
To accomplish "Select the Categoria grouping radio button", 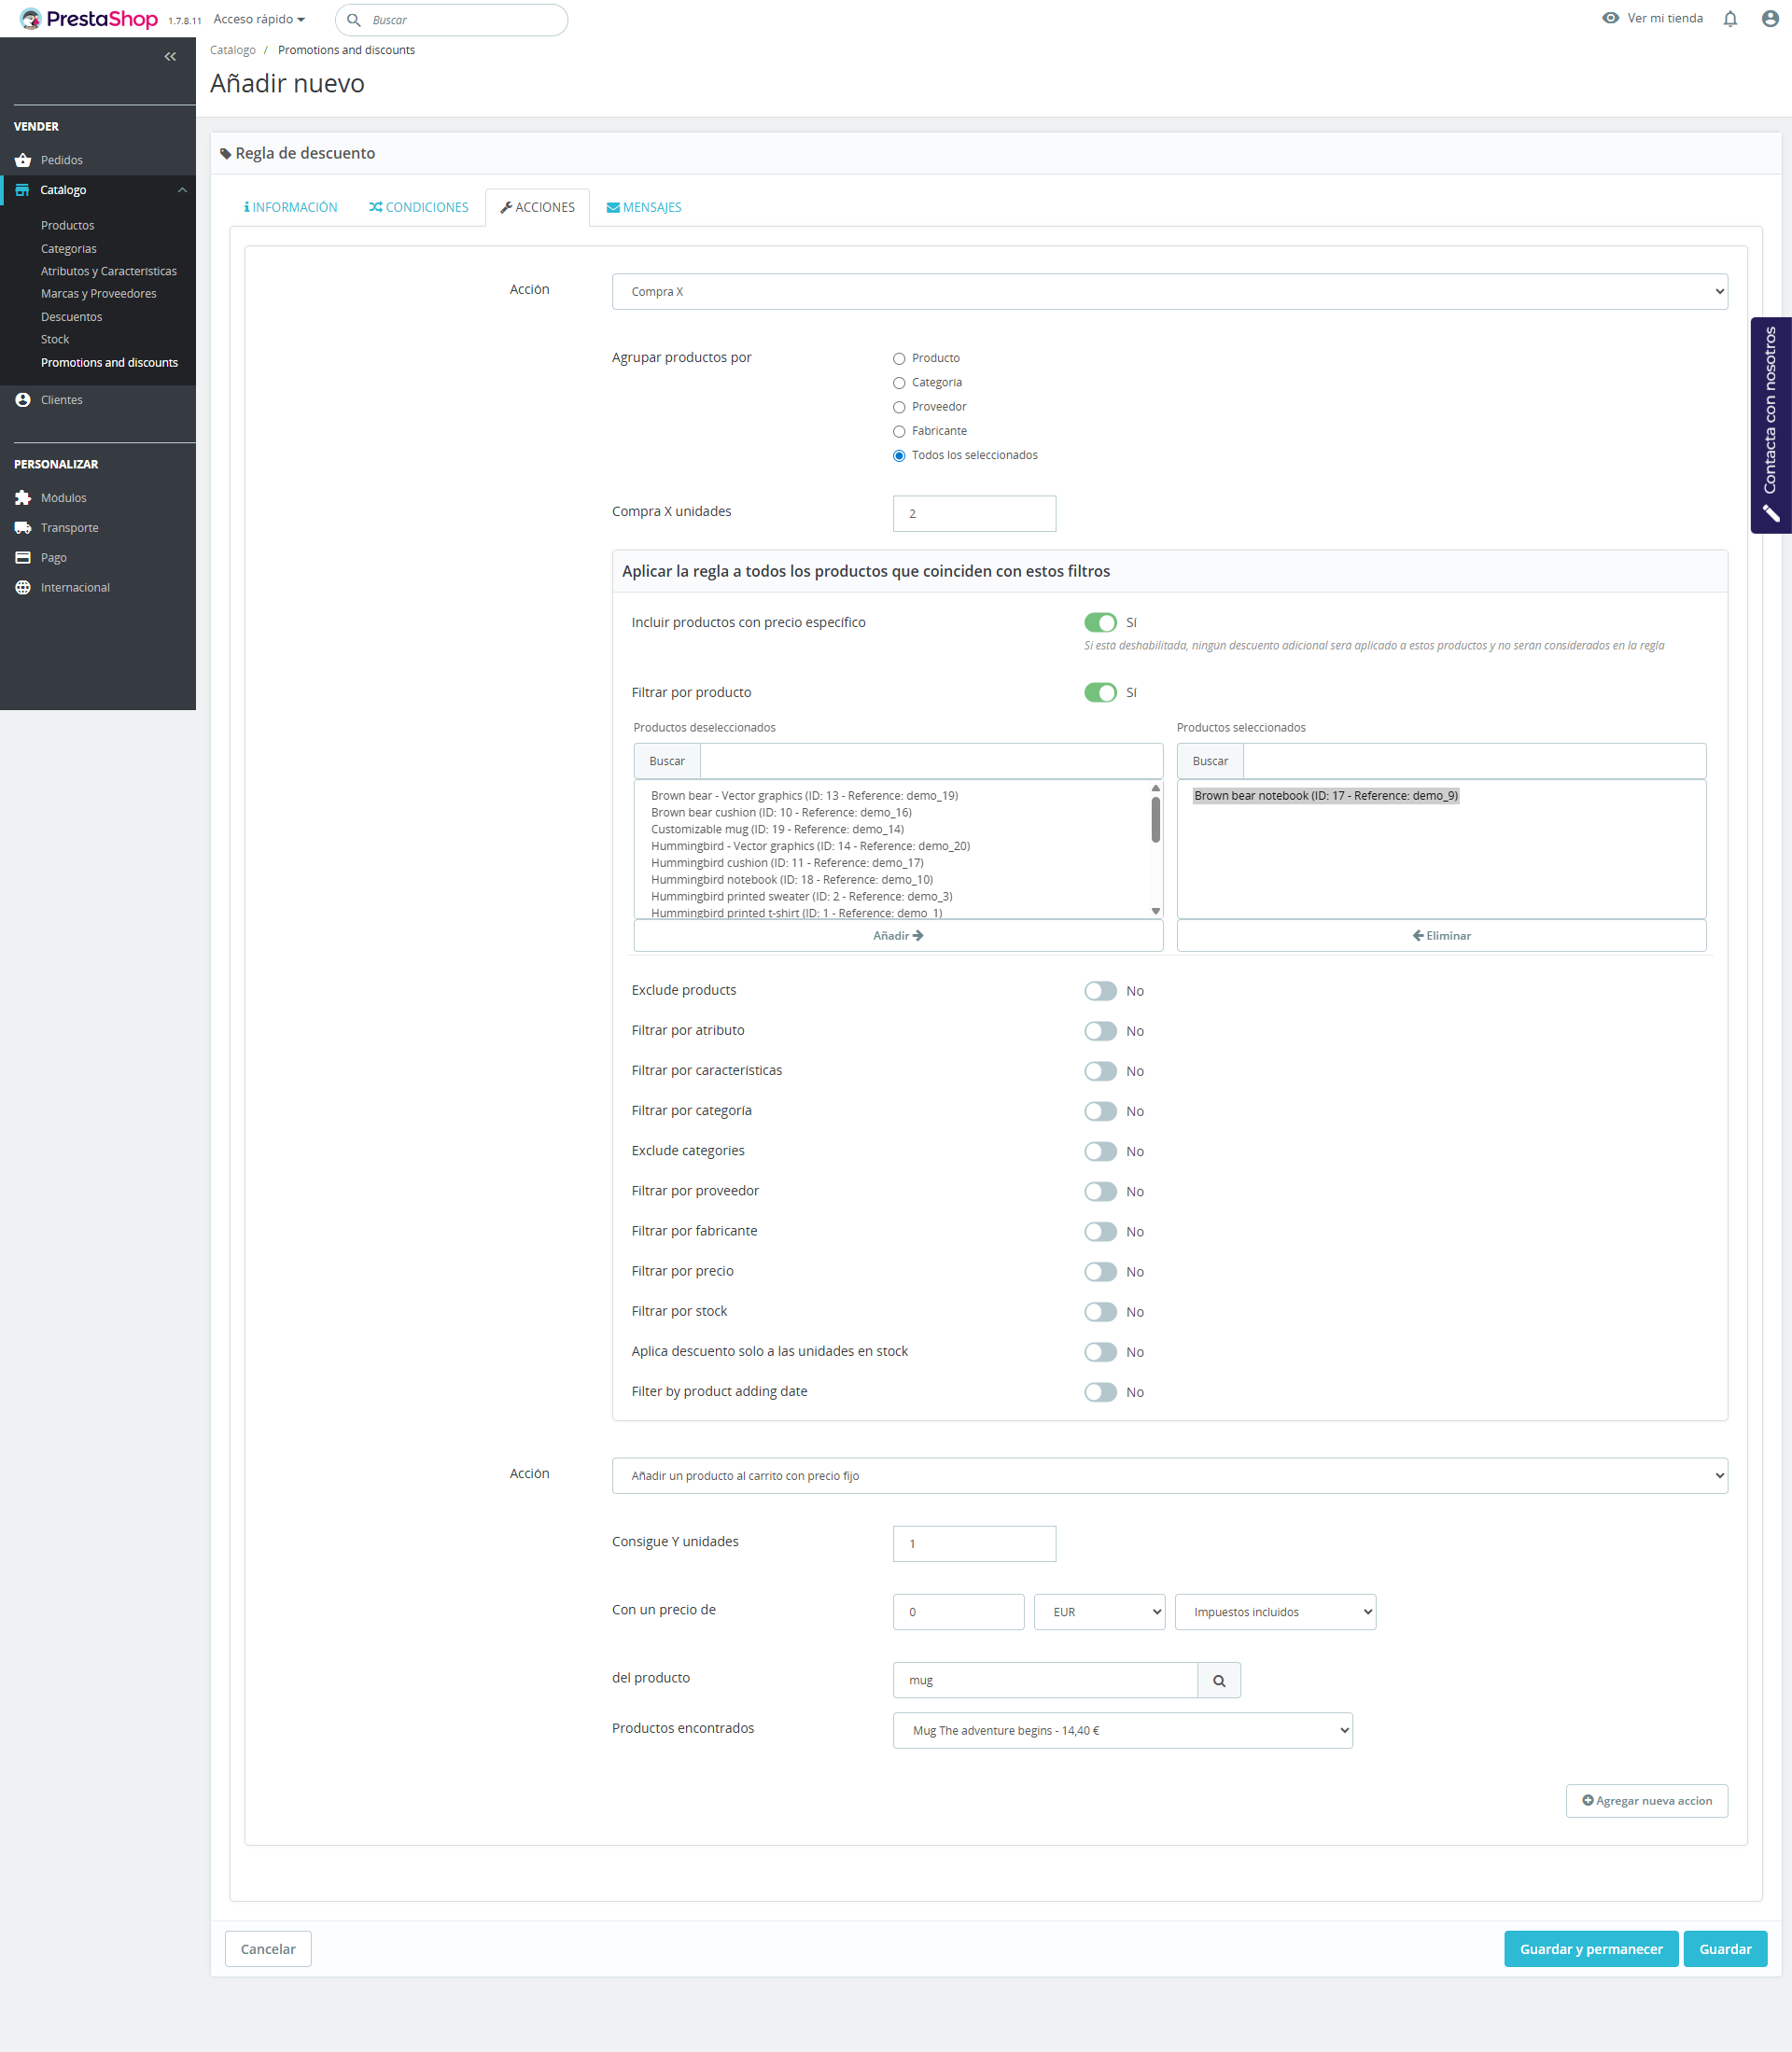I will 899,383.
